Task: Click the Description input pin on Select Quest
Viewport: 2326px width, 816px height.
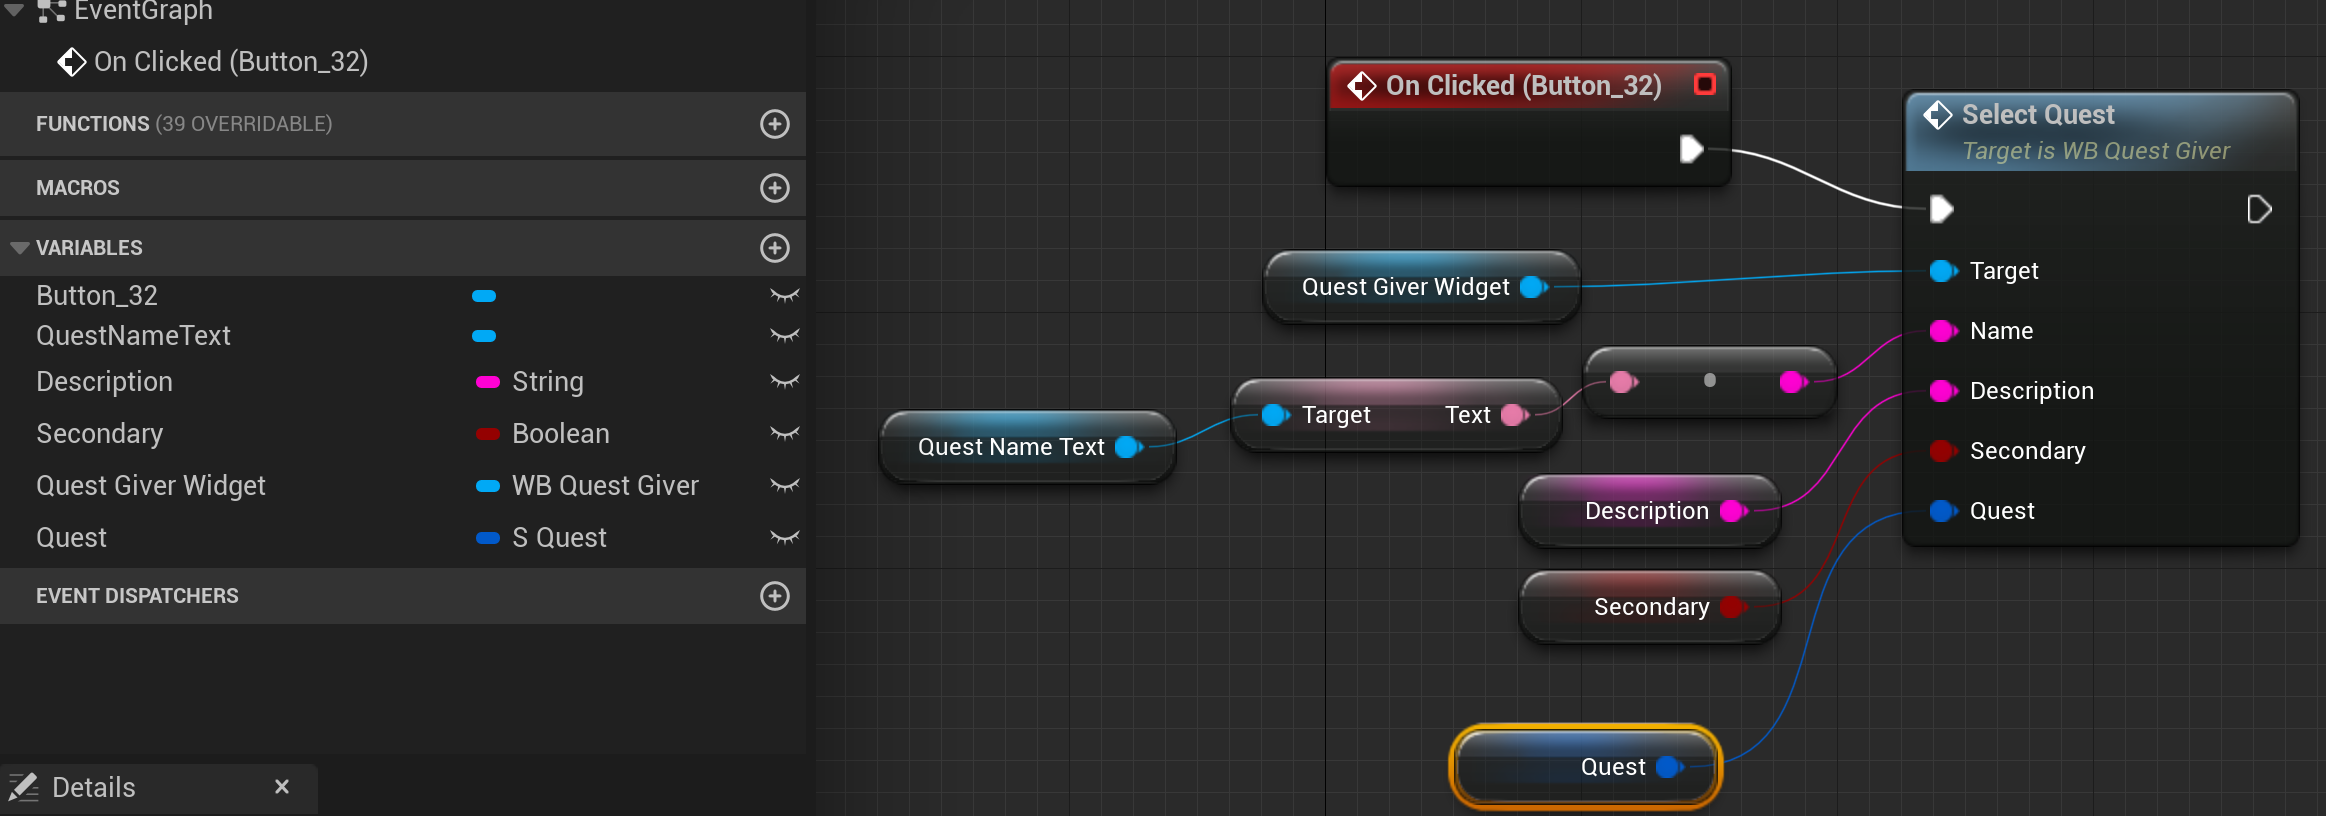Action: (1943, 391)
